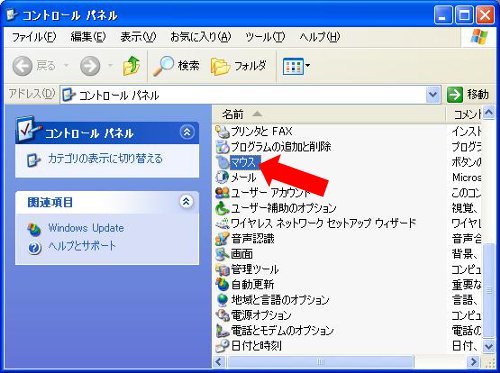Open the 日付と時刻 icon

coord(222,346)
